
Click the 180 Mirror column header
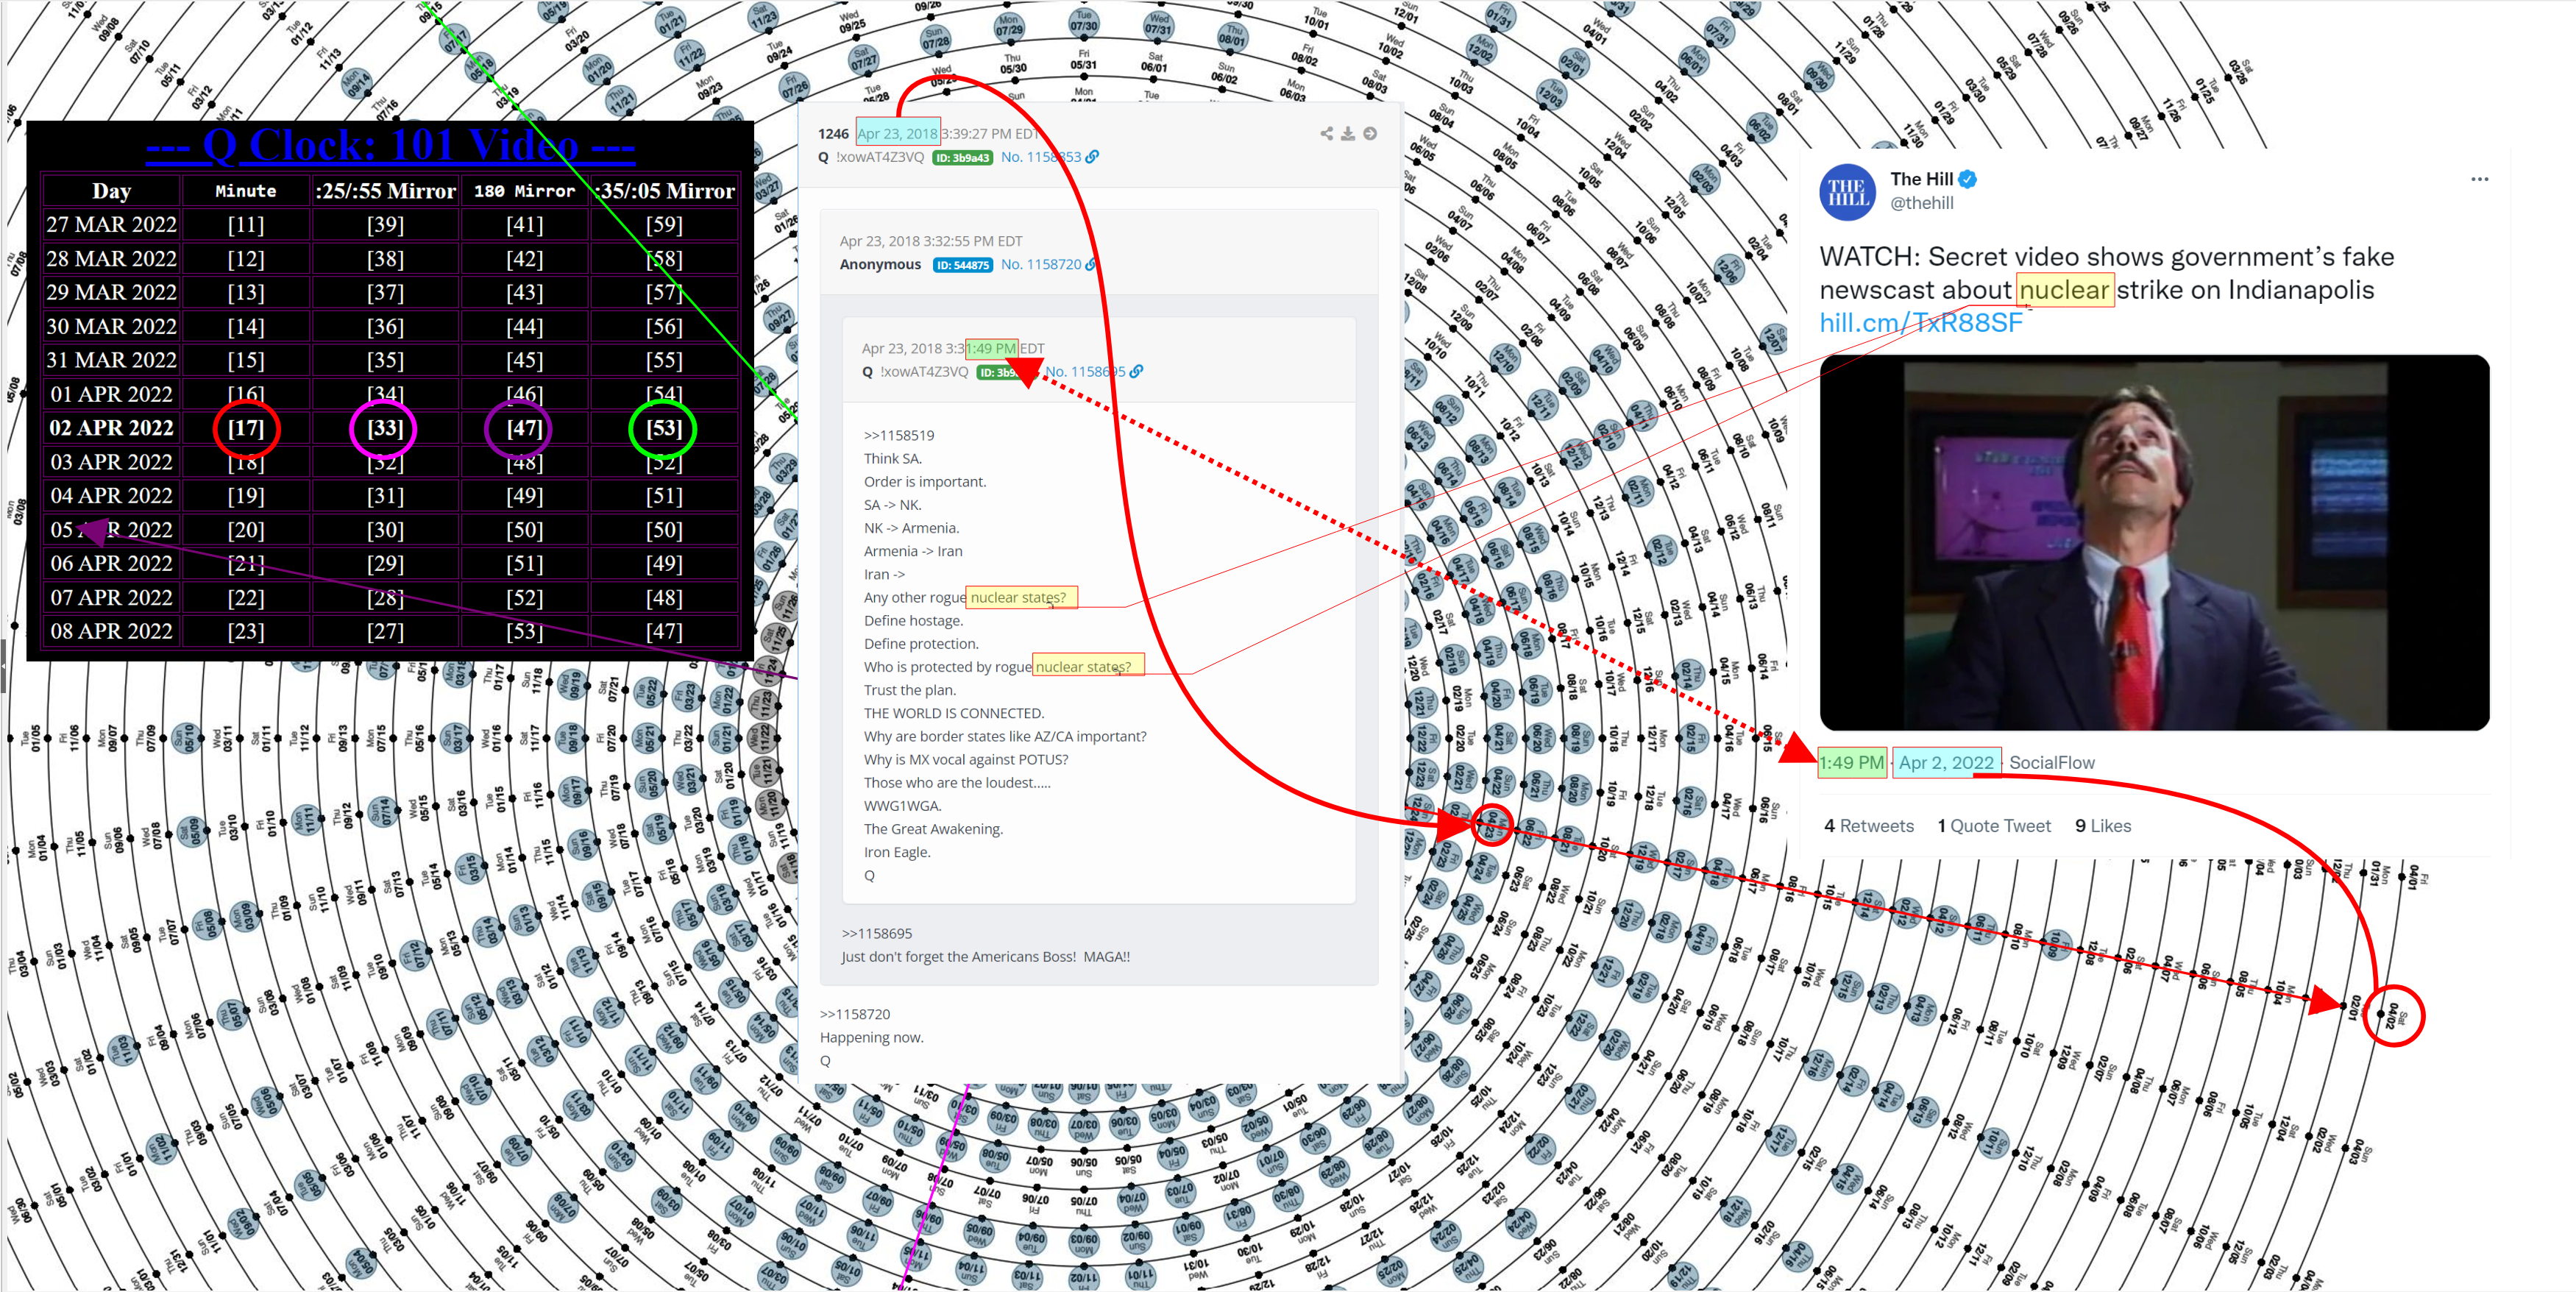point(524,191)
